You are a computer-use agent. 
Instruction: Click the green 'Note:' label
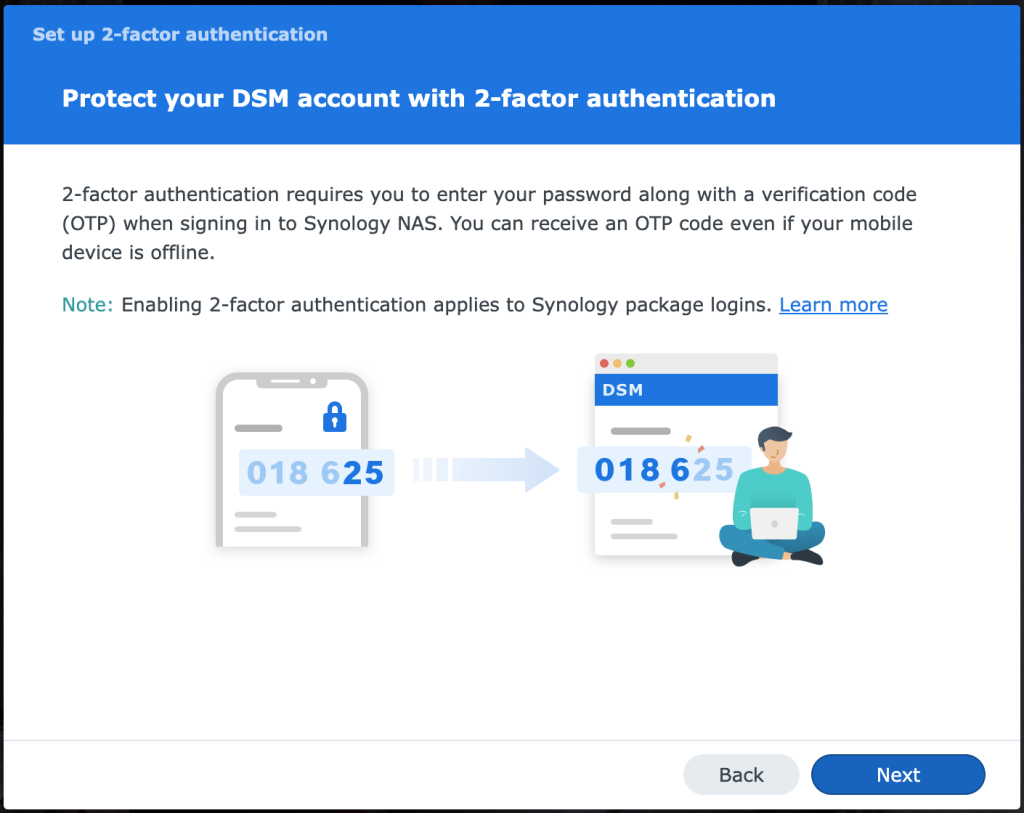tap(88, 305)
